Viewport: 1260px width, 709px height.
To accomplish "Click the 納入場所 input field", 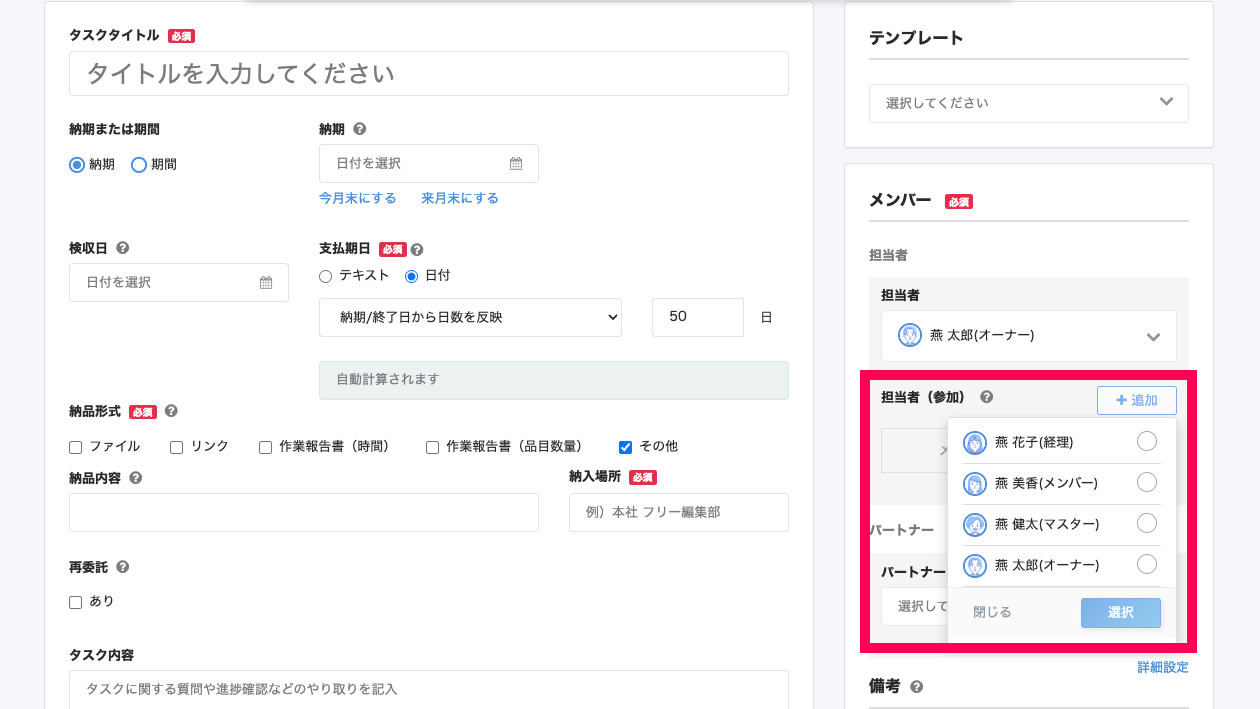I will click(x=679, y=512).
